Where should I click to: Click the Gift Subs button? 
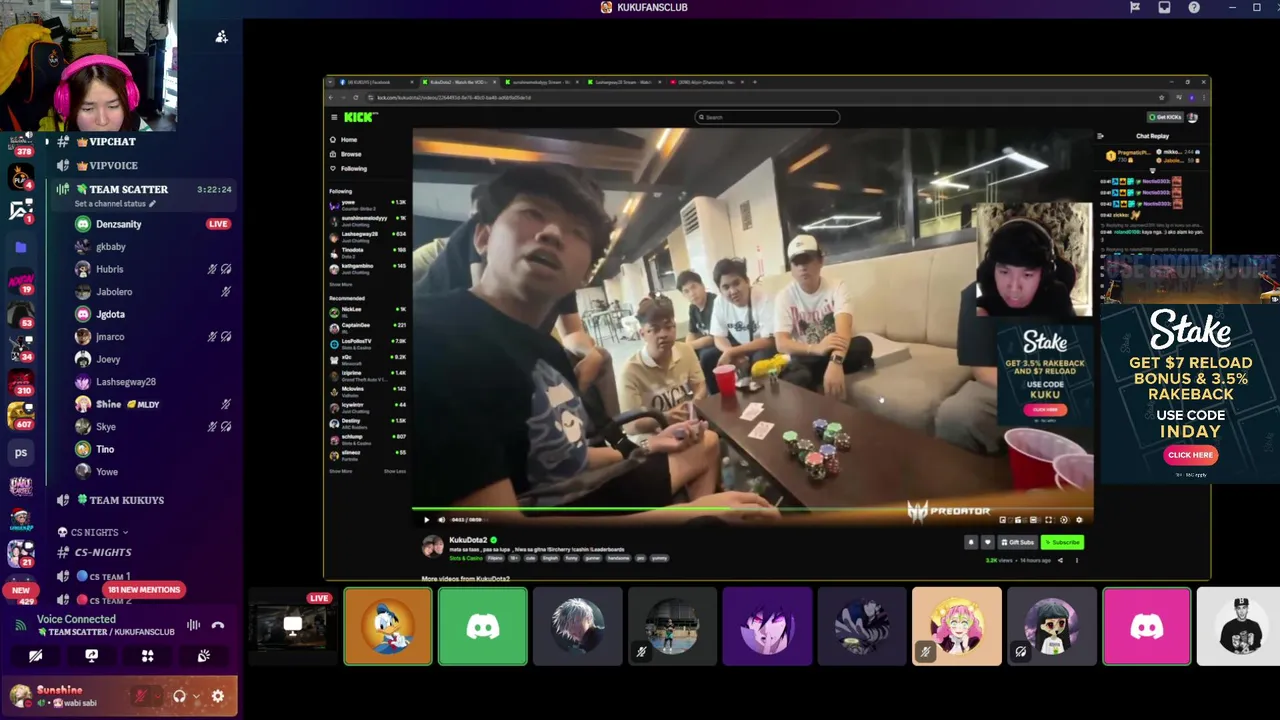click(1016, 542)
